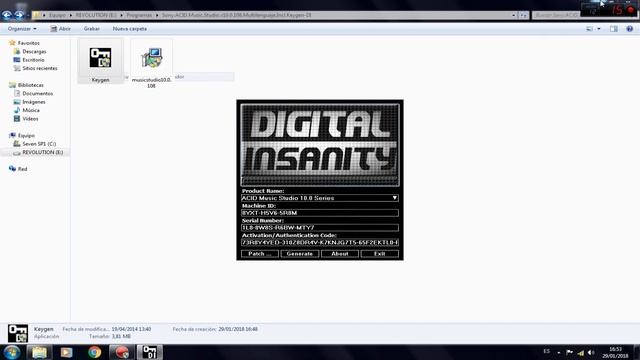Switch to the keygen taskbar icon

point(149,352)
